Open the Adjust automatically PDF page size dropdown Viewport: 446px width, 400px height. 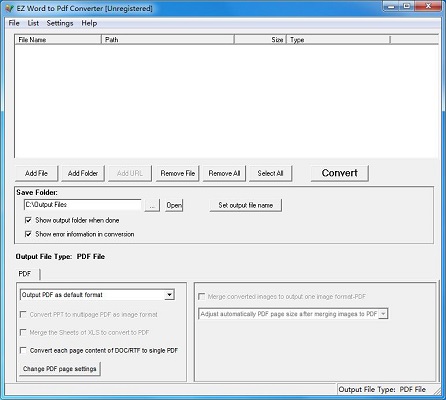383,314
